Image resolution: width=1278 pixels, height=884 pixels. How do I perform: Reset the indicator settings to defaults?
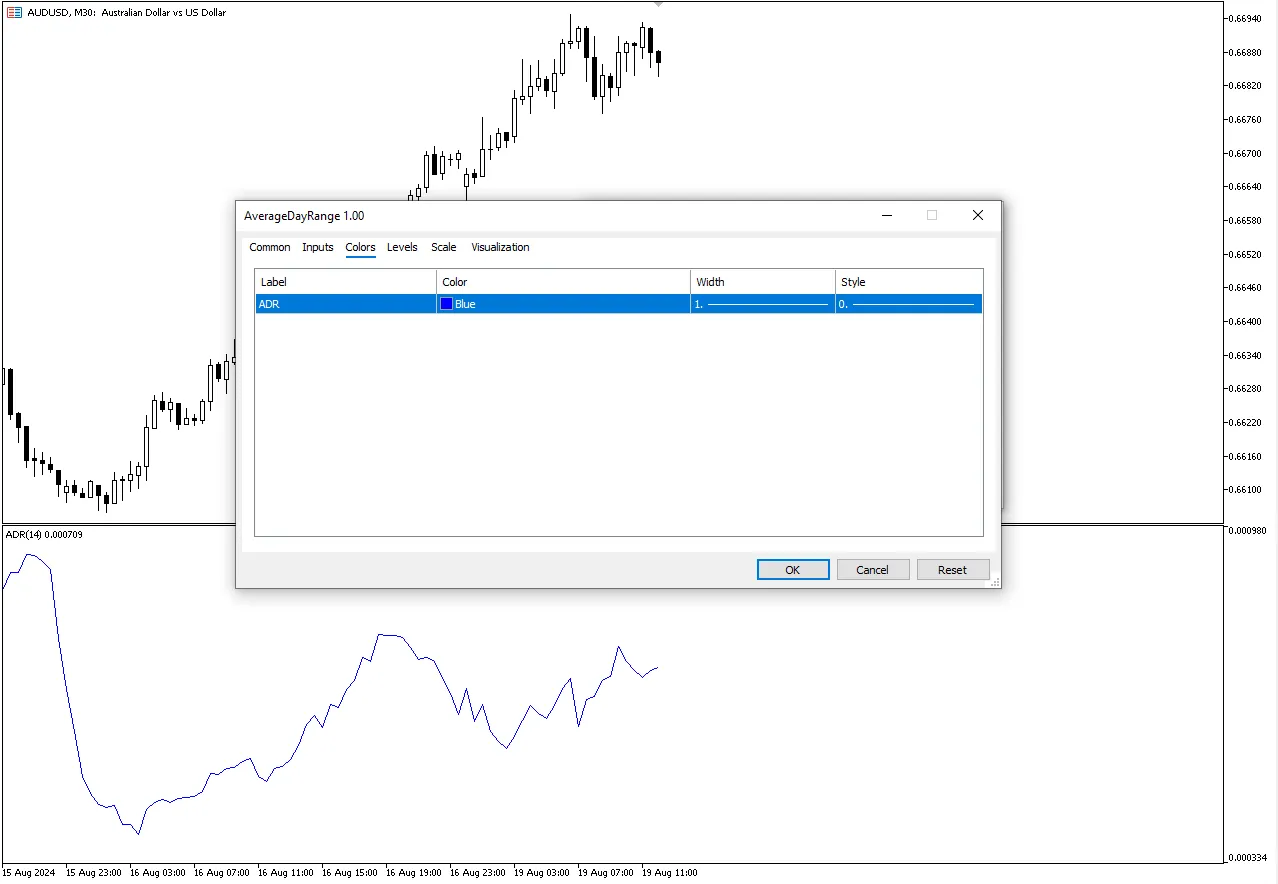[952, 570]
